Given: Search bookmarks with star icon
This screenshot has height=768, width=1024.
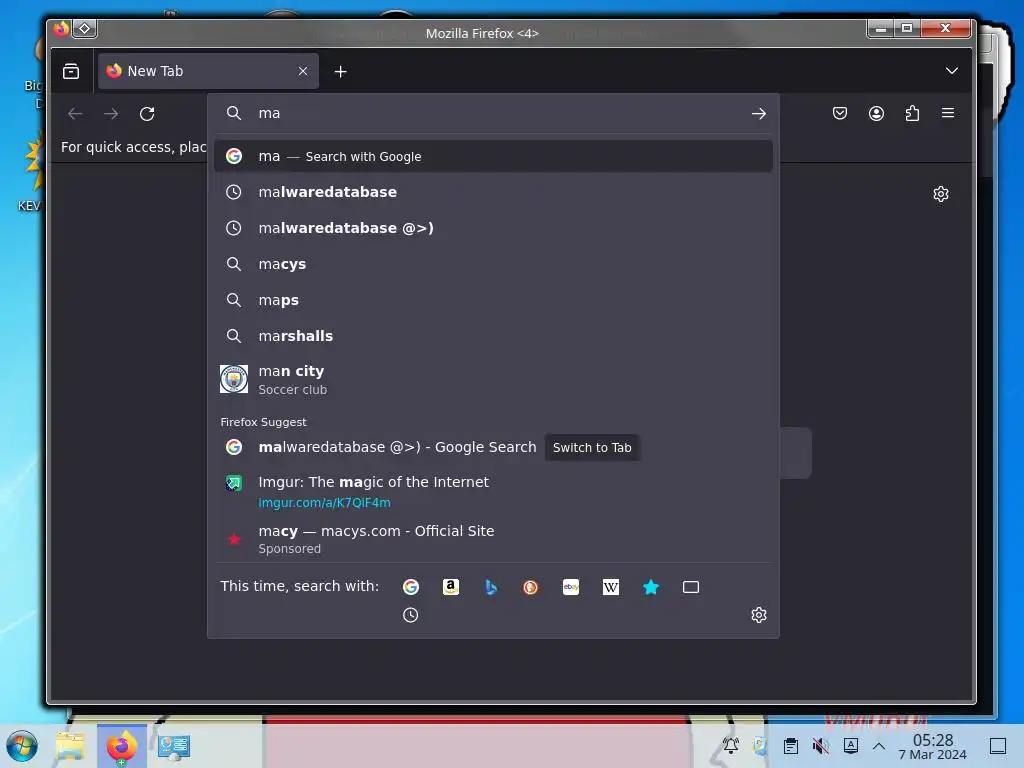Looking at the screenshot, I should (x=651, y=587).
